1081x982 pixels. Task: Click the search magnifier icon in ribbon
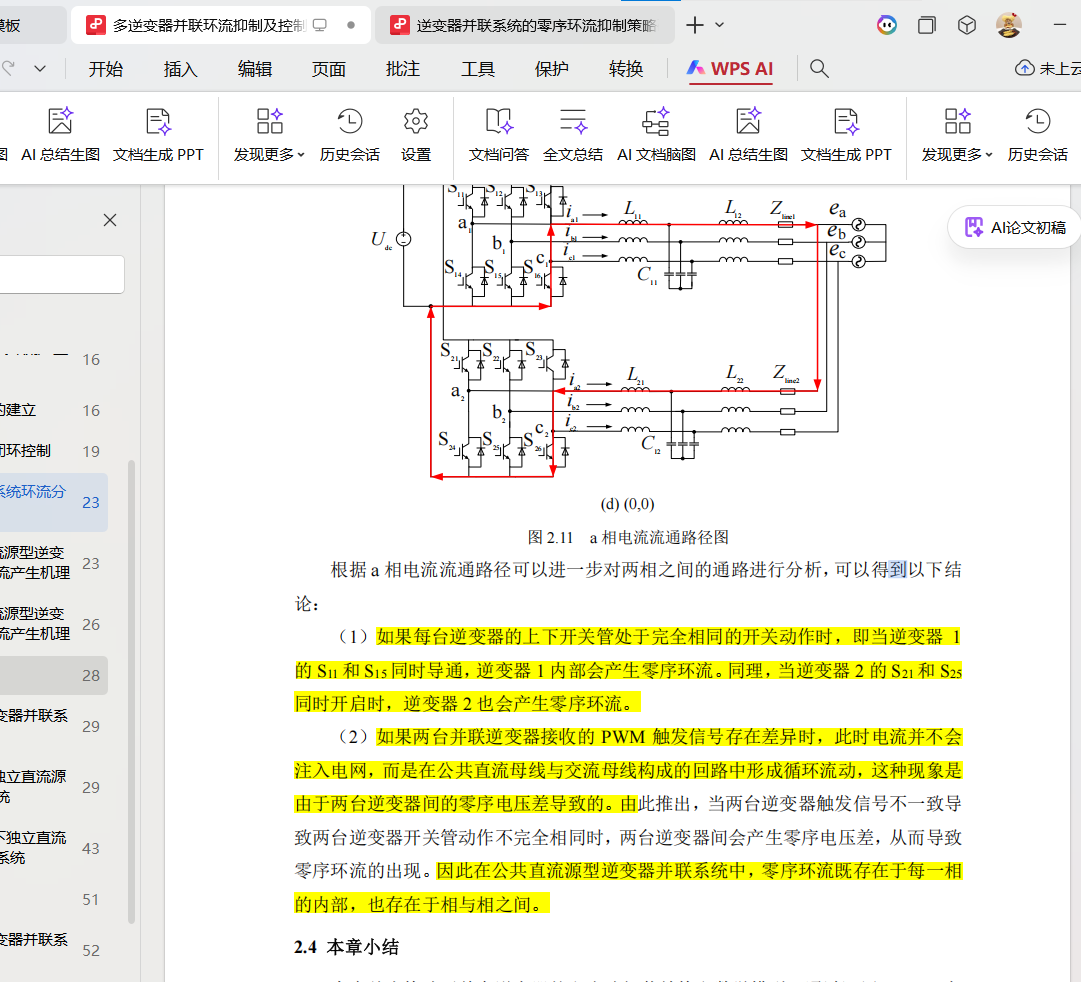tap(819, 68)
